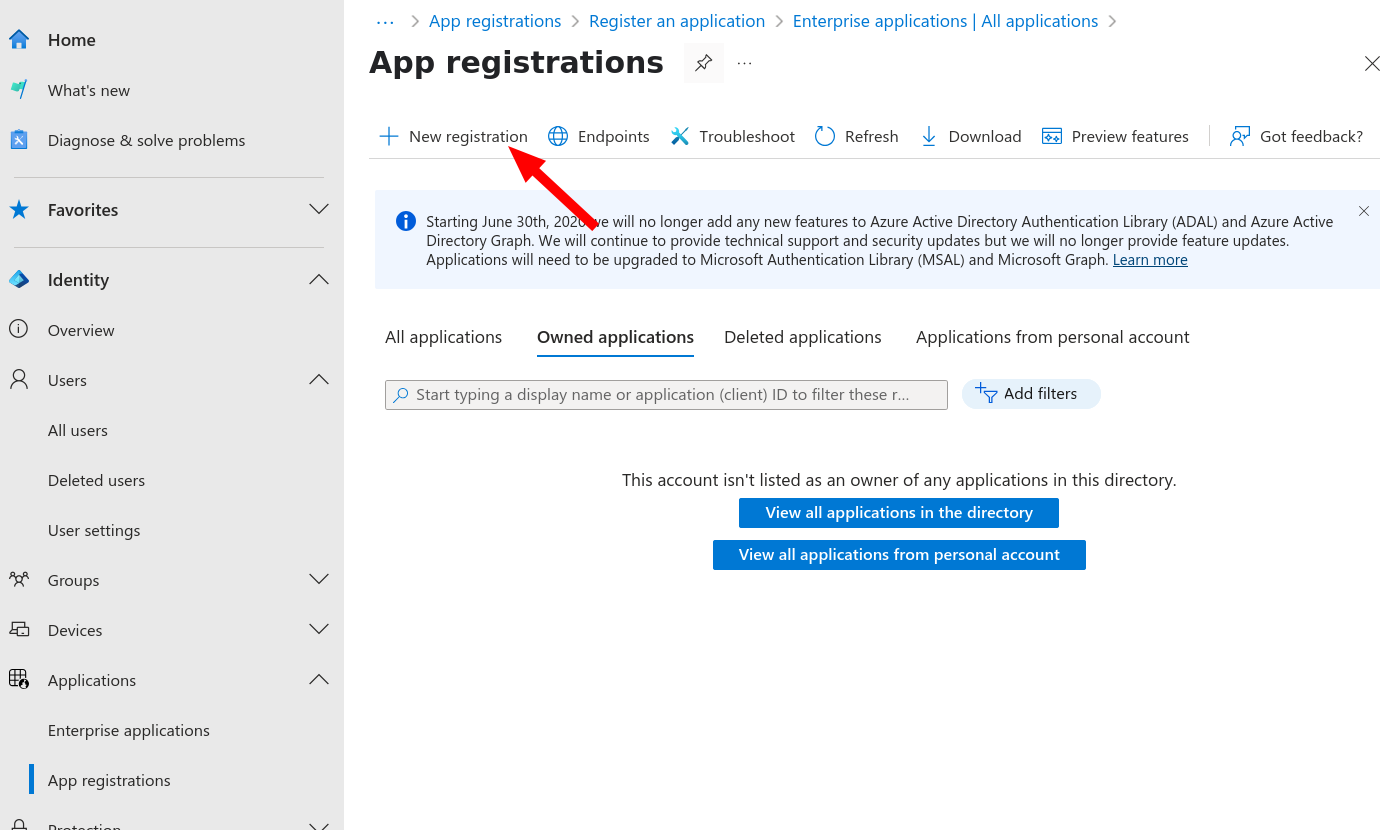1380x830 pixels.
Task: Collapse the Identity section
Action: [x=319, y=280]
